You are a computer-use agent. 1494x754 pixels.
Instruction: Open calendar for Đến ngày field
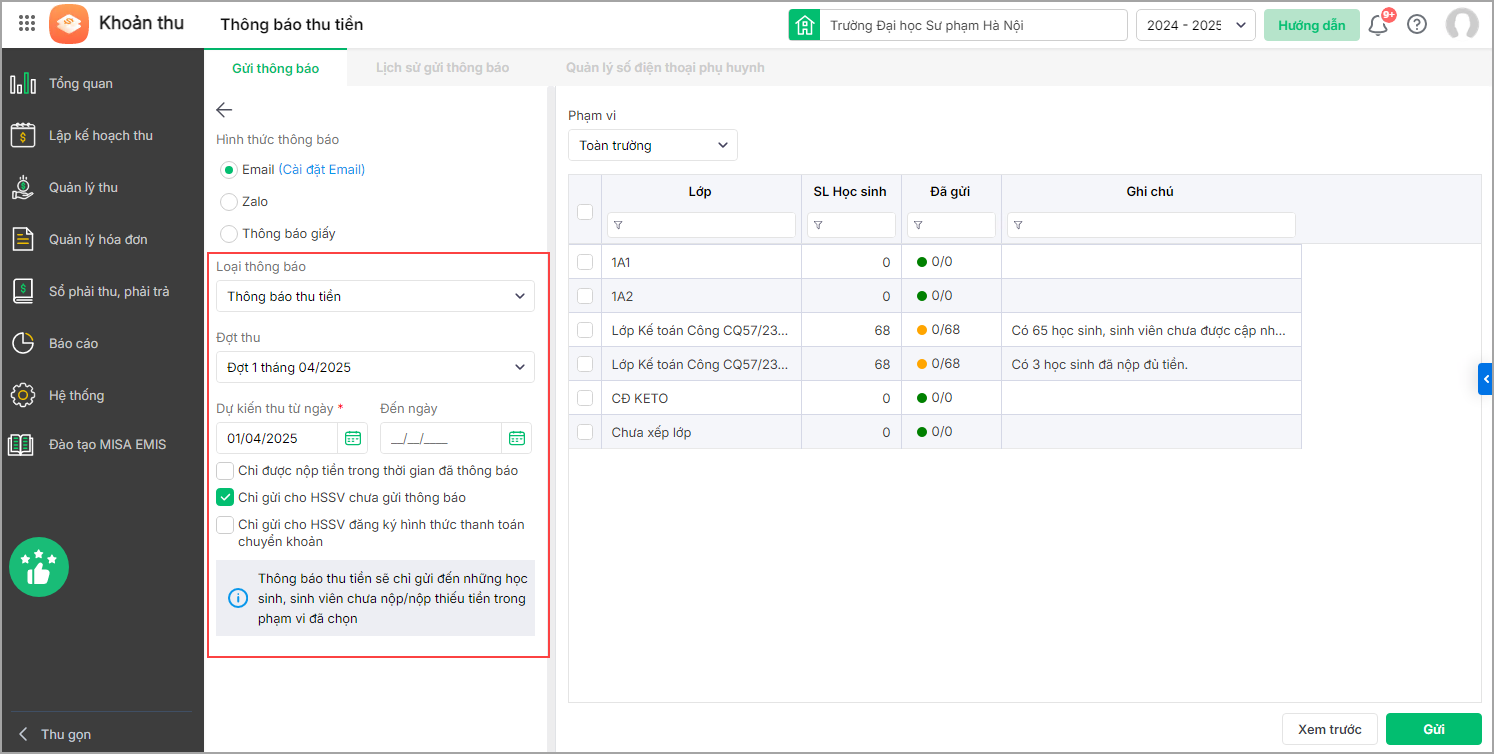(516, 438)
